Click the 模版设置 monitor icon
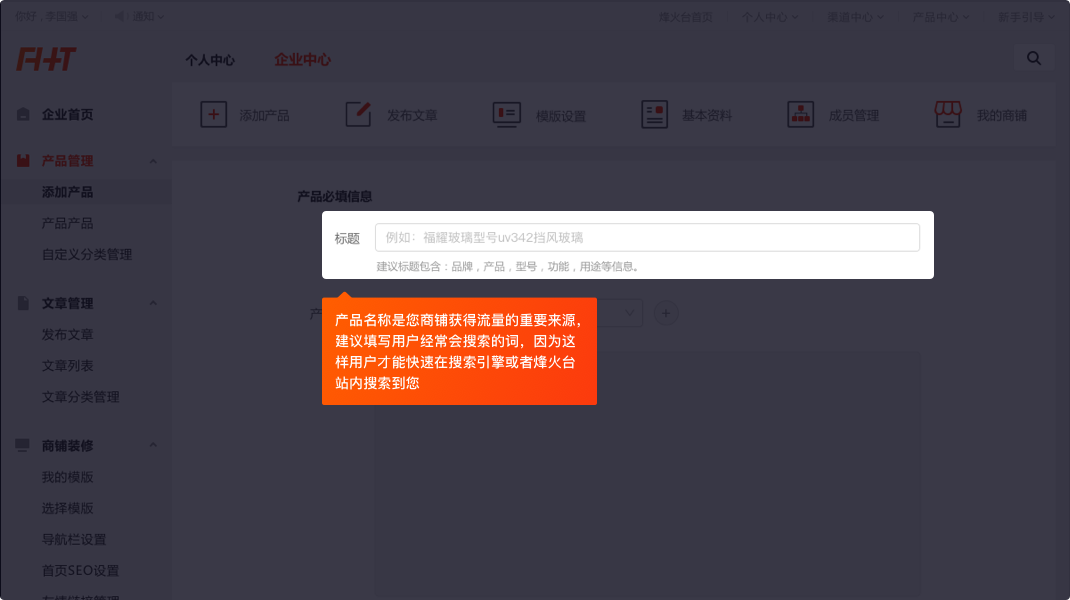 click(506, 115)
